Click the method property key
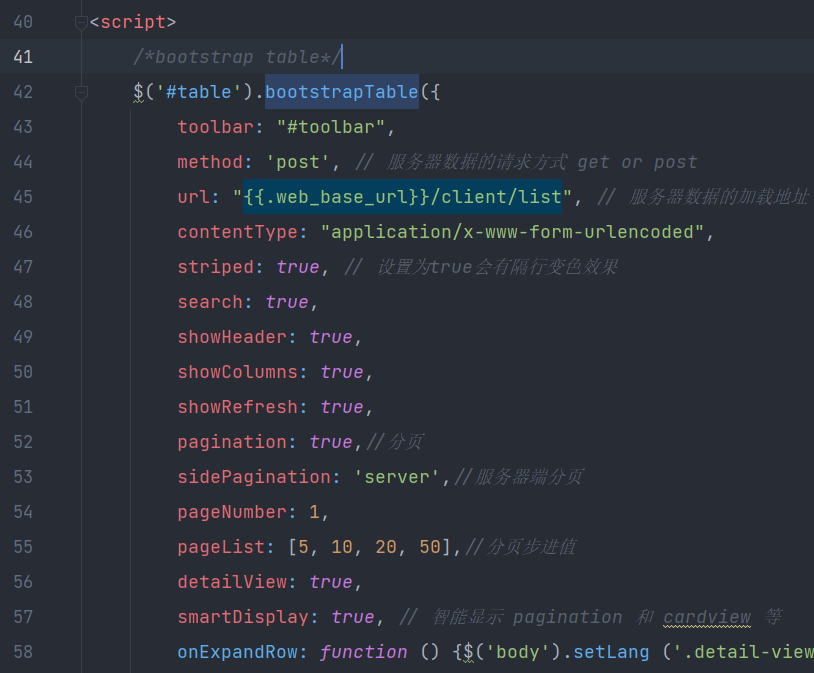The height and width of the screenshot is (673, 814). 210,162
